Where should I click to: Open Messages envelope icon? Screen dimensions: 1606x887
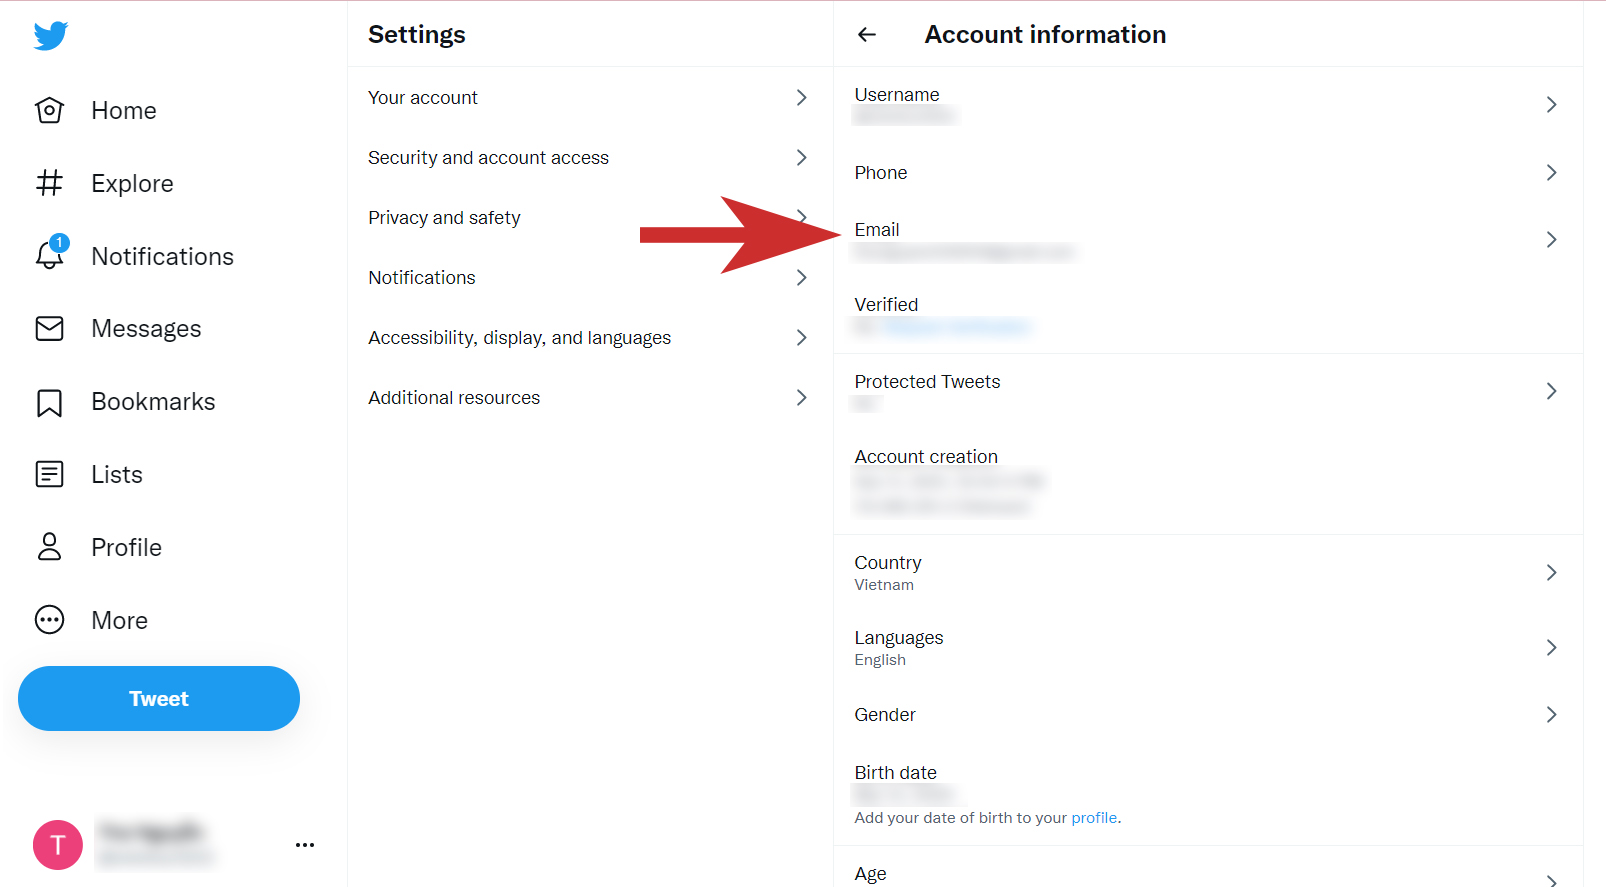pos(49,328)
